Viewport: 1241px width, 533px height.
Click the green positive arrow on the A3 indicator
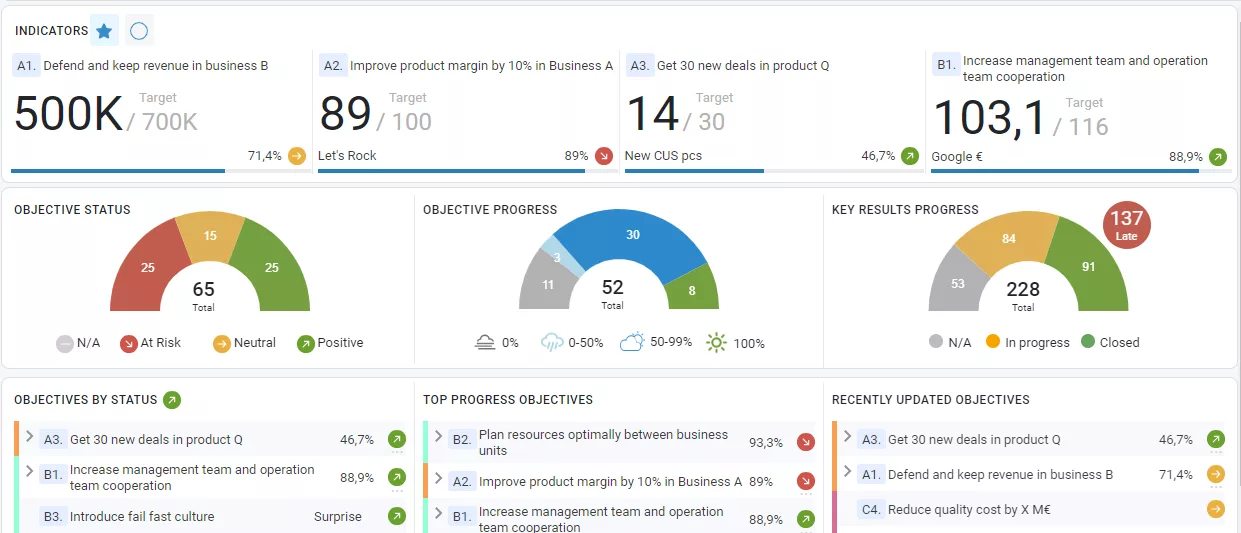910,156
